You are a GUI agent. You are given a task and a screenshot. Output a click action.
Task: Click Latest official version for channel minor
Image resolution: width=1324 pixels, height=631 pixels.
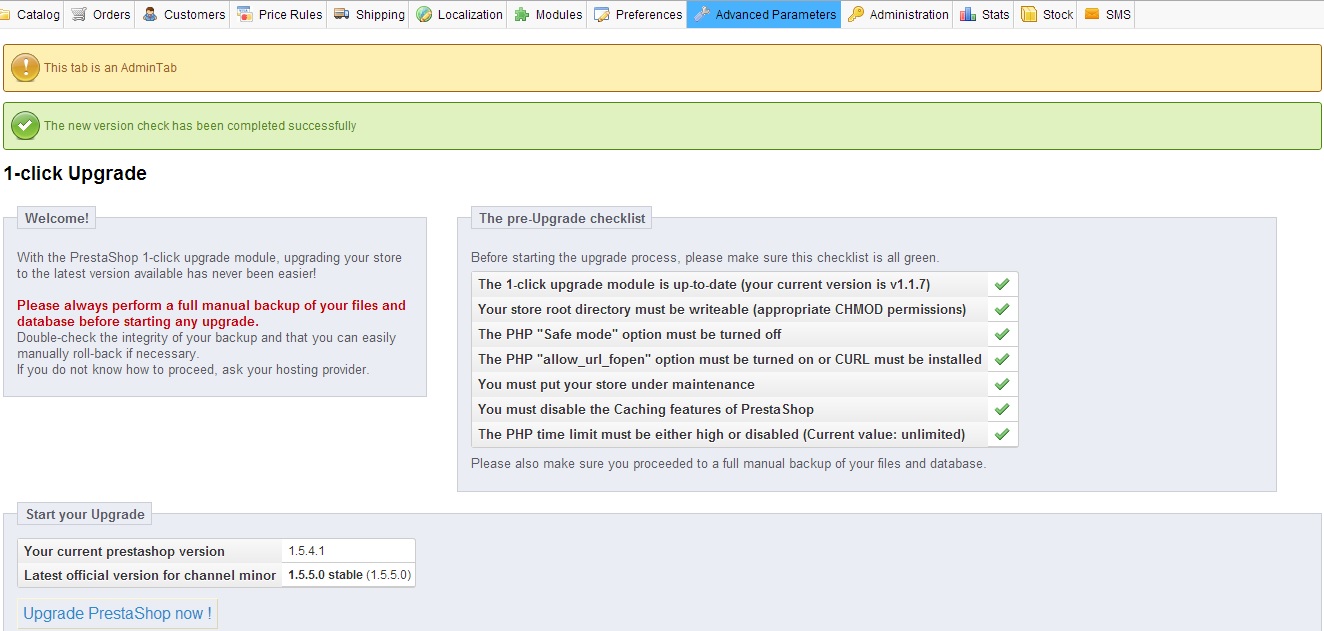coord(150,575)
